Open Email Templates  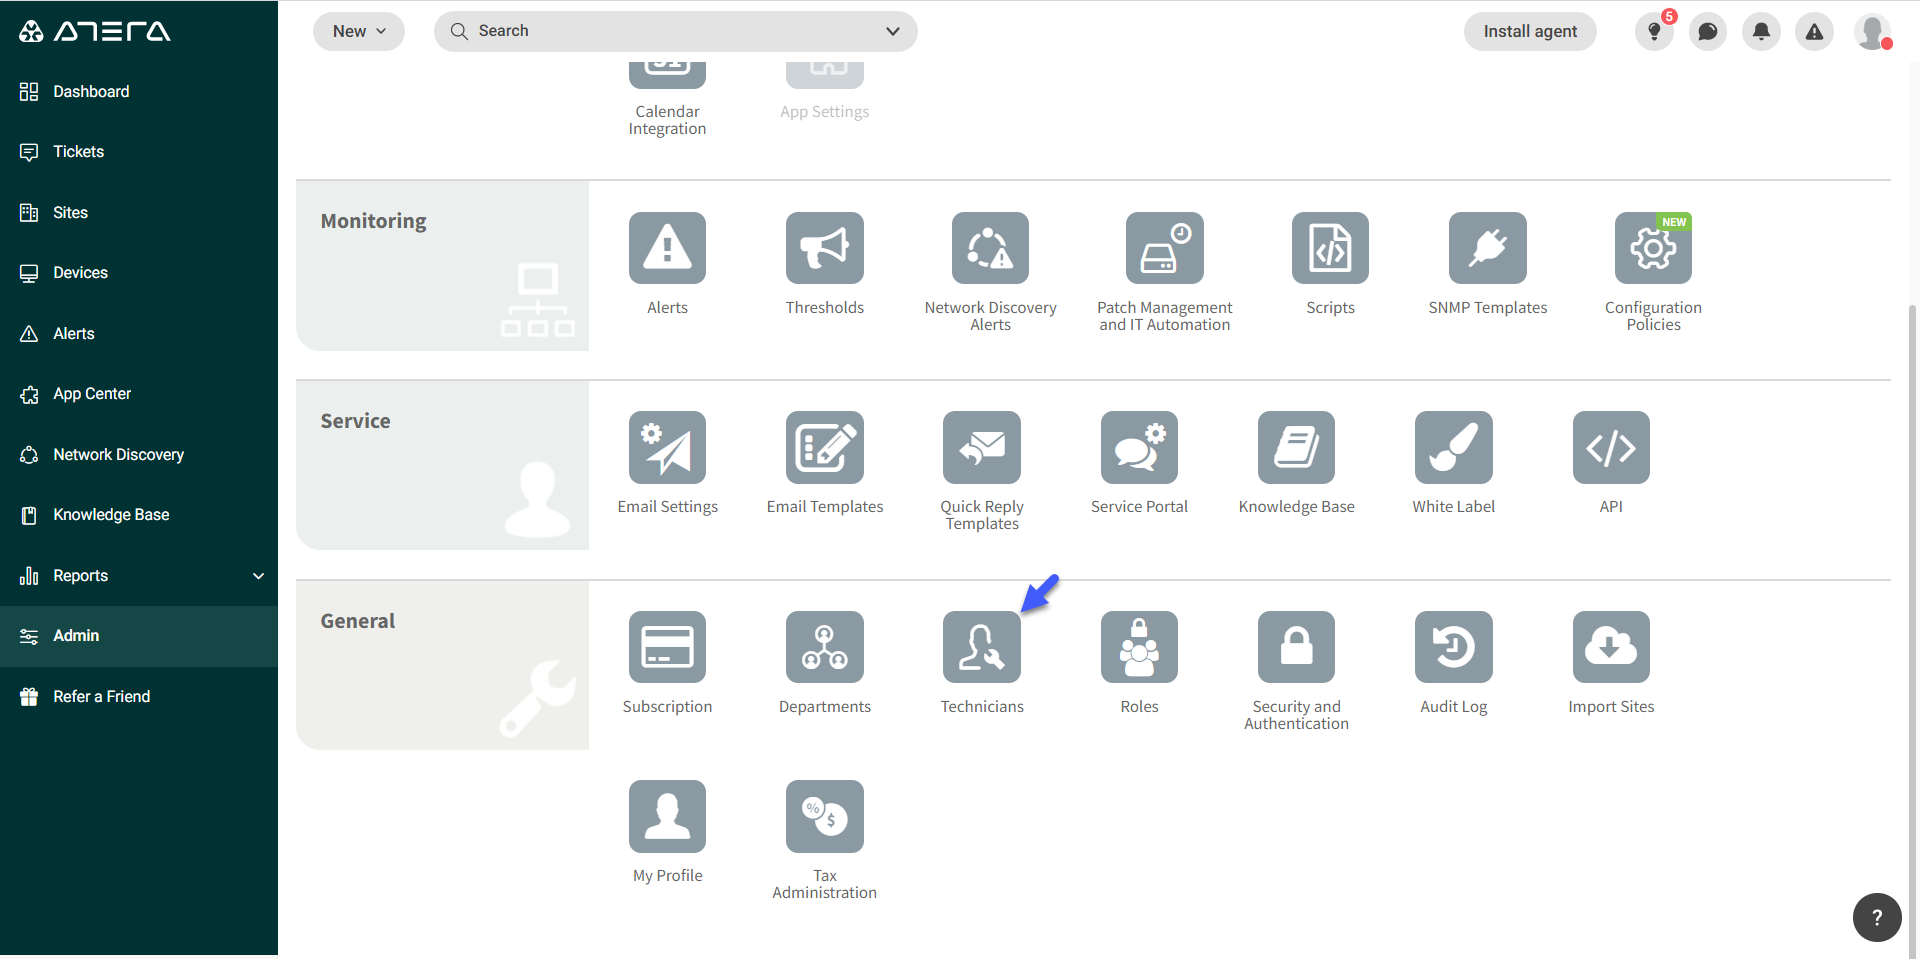tap(824, 447)
